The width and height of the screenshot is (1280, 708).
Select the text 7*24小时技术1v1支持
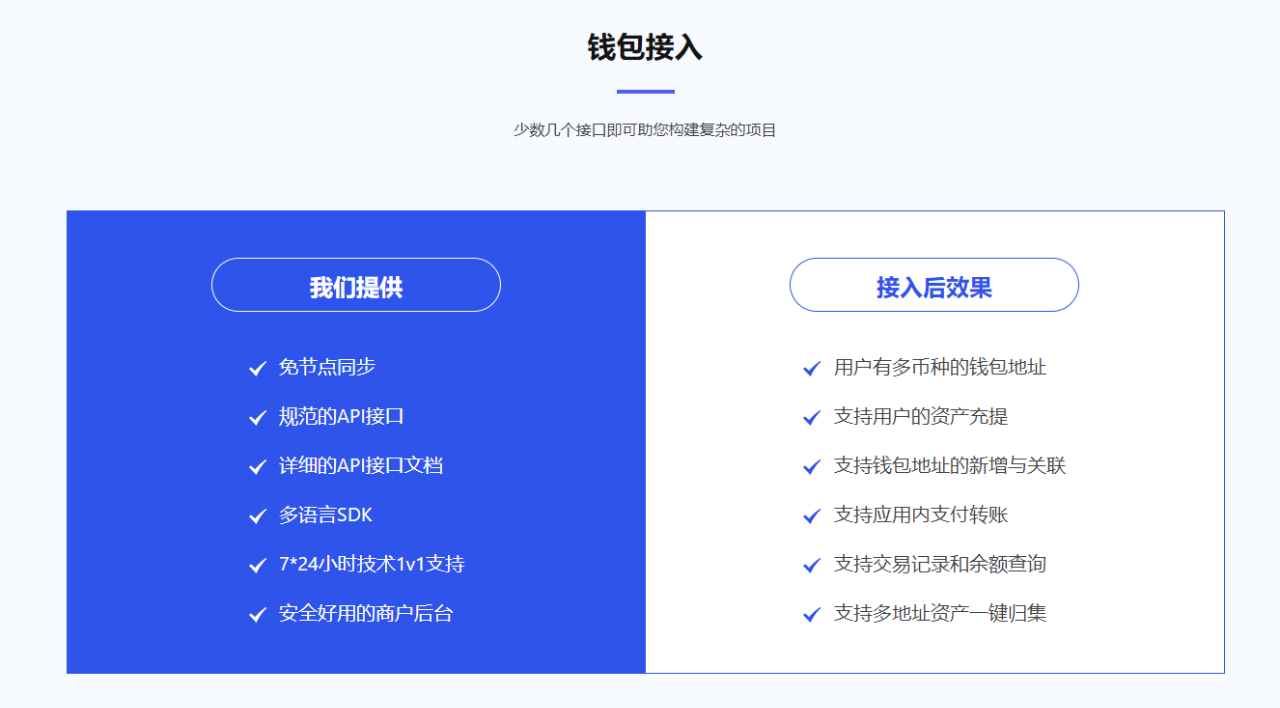[371, 564]
